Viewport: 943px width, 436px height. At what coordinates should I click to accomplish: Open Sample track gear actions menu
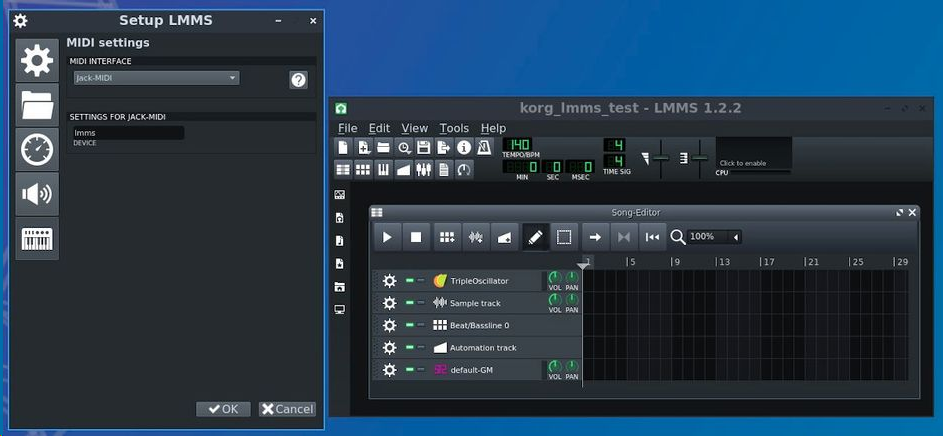tap(390, 303)
